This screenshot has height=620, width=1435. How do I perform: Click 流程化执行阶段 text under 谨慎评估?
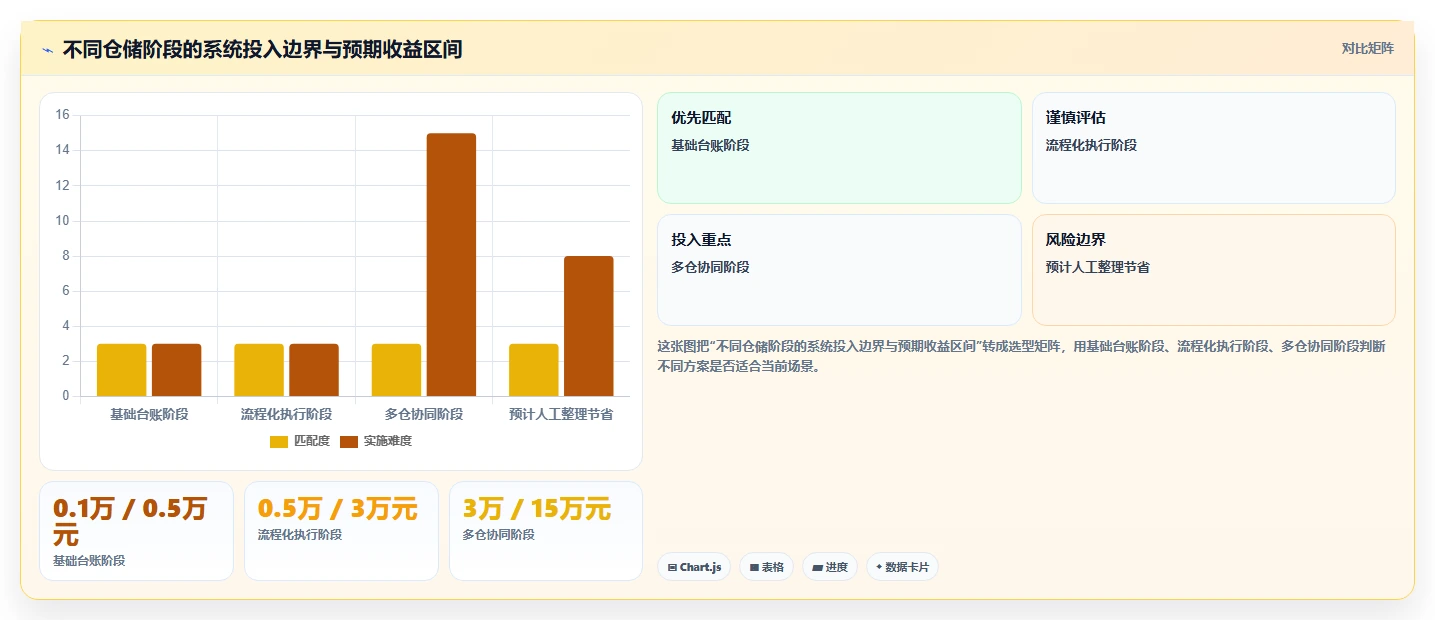pos(1091,145)
